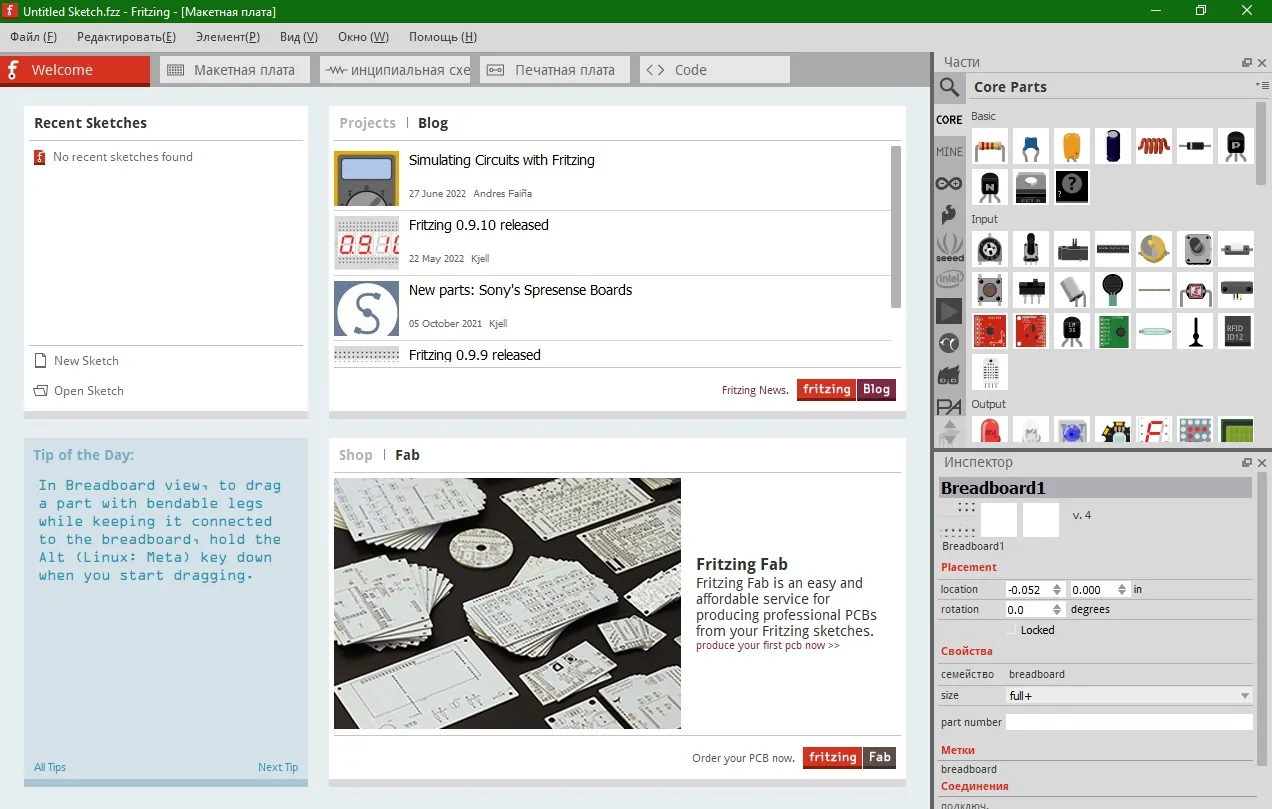Select the mystery part question mark icon

(1072, 186)
